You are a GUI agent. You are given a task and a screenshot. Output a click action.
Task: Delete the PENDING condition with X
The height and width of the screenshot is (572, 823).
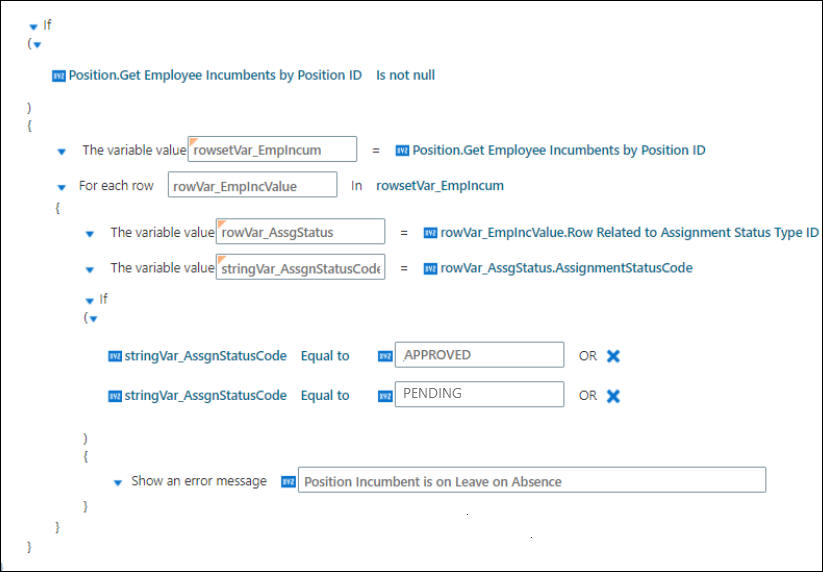click(613, 396)
